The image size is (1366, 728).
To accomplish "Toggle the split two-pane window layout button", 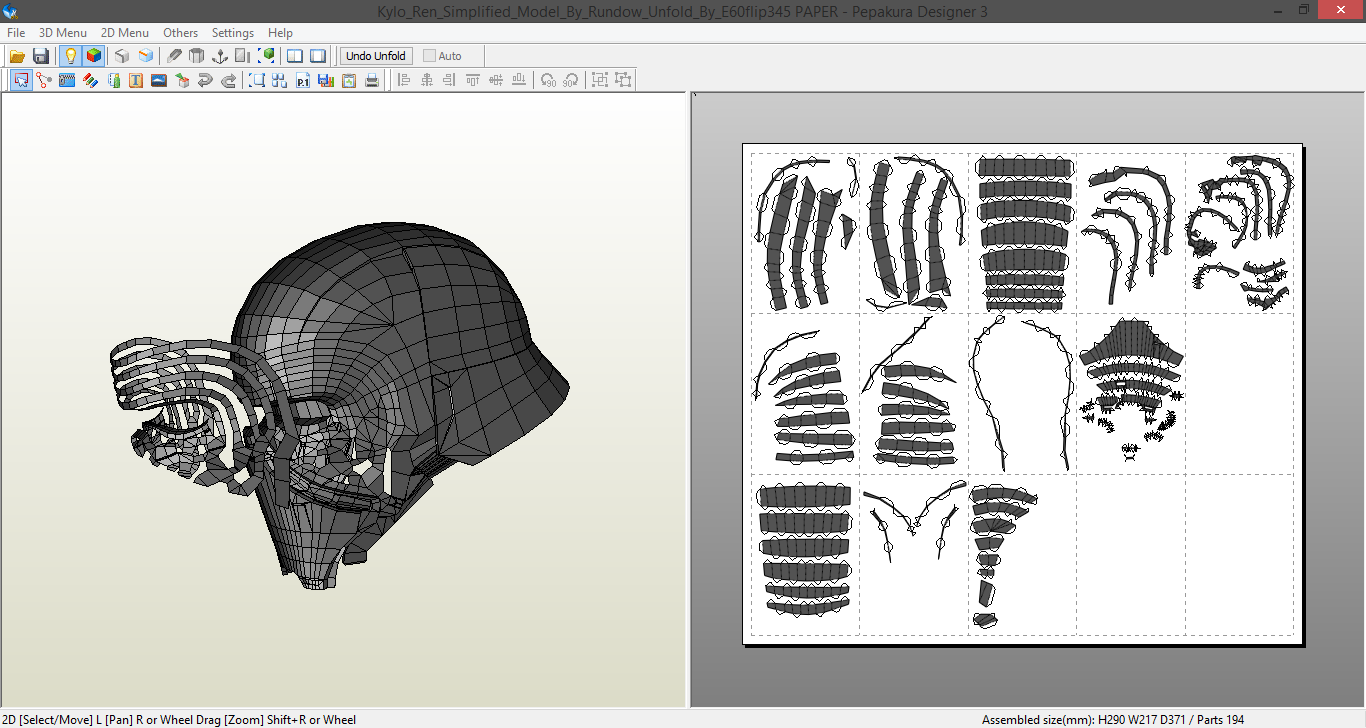I will point(295,56).
